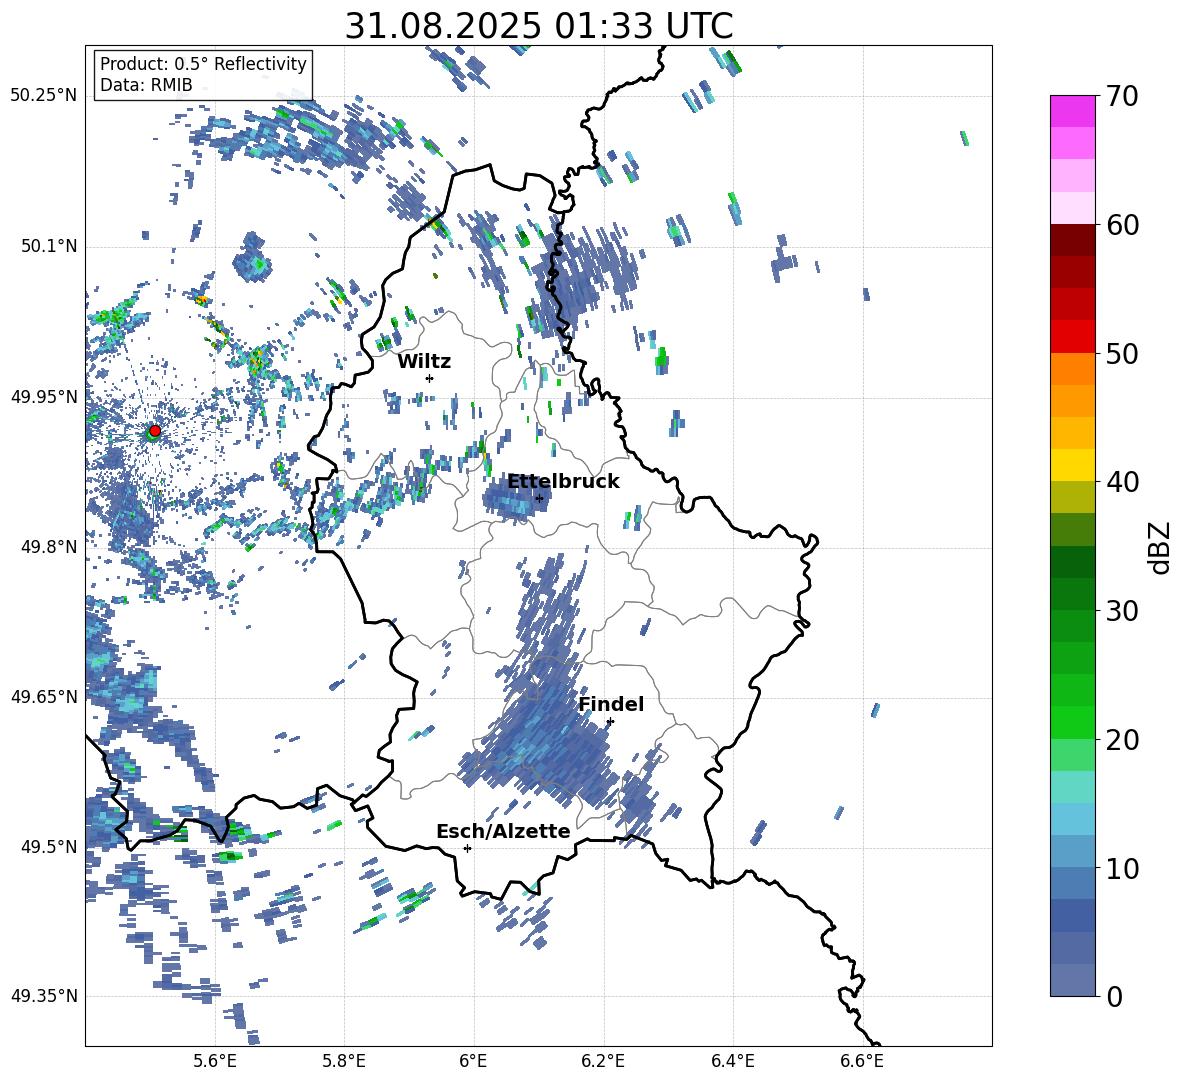Click the Esch/Alzette city label
1184x1081 pixels.
(503, 831)
